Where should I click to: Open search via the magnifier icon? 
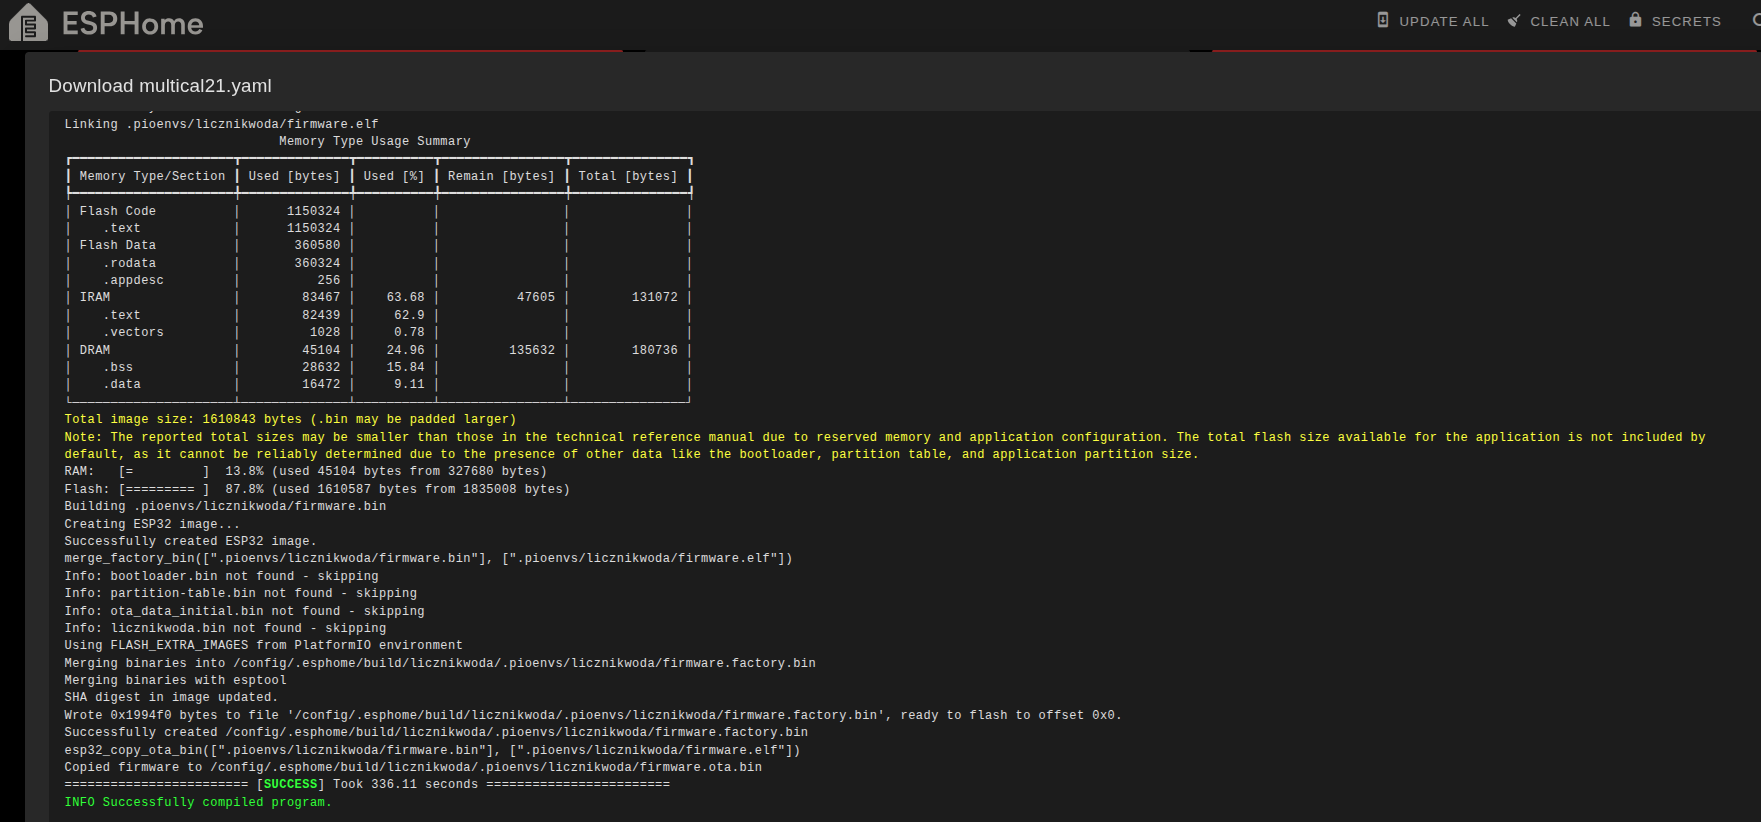pyautogui.click(x=1755, y=20)
